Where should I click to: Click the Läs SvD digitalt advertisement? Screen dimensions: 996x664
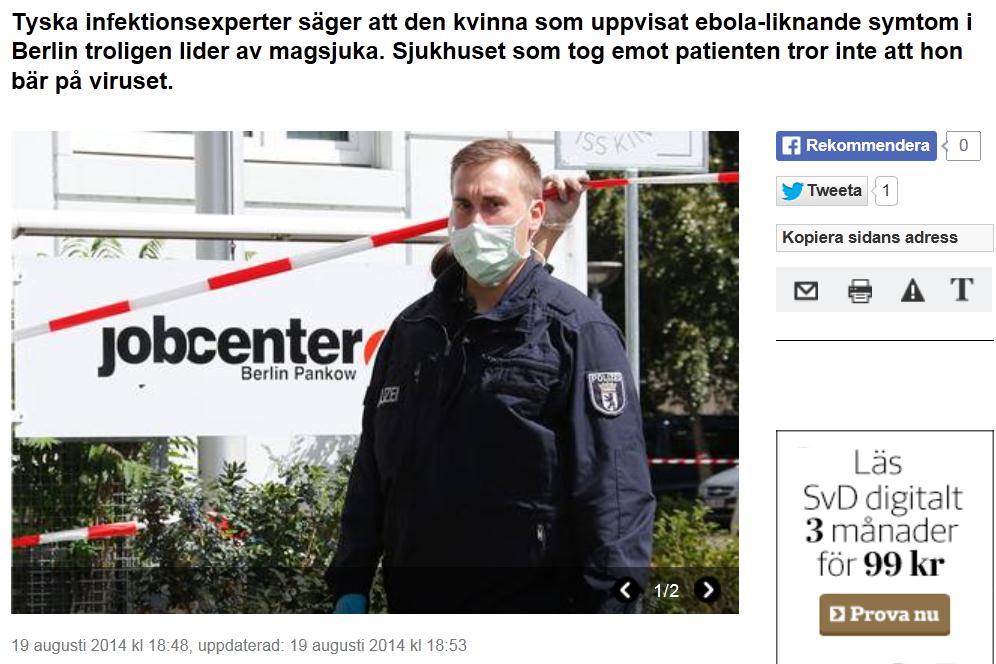coord(884,547)
